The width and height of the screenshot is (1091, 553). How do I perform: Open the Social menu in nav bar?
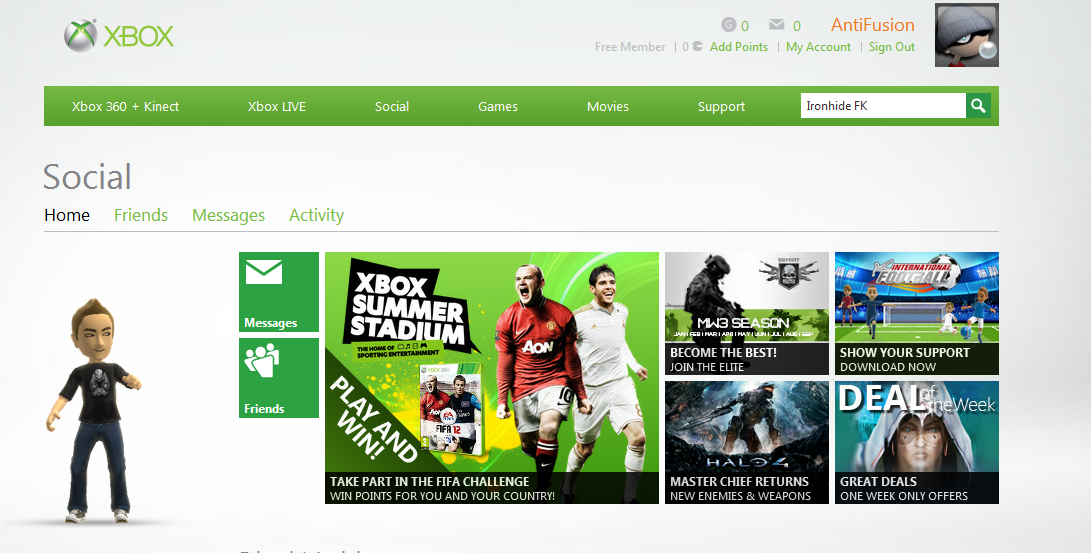392,106
